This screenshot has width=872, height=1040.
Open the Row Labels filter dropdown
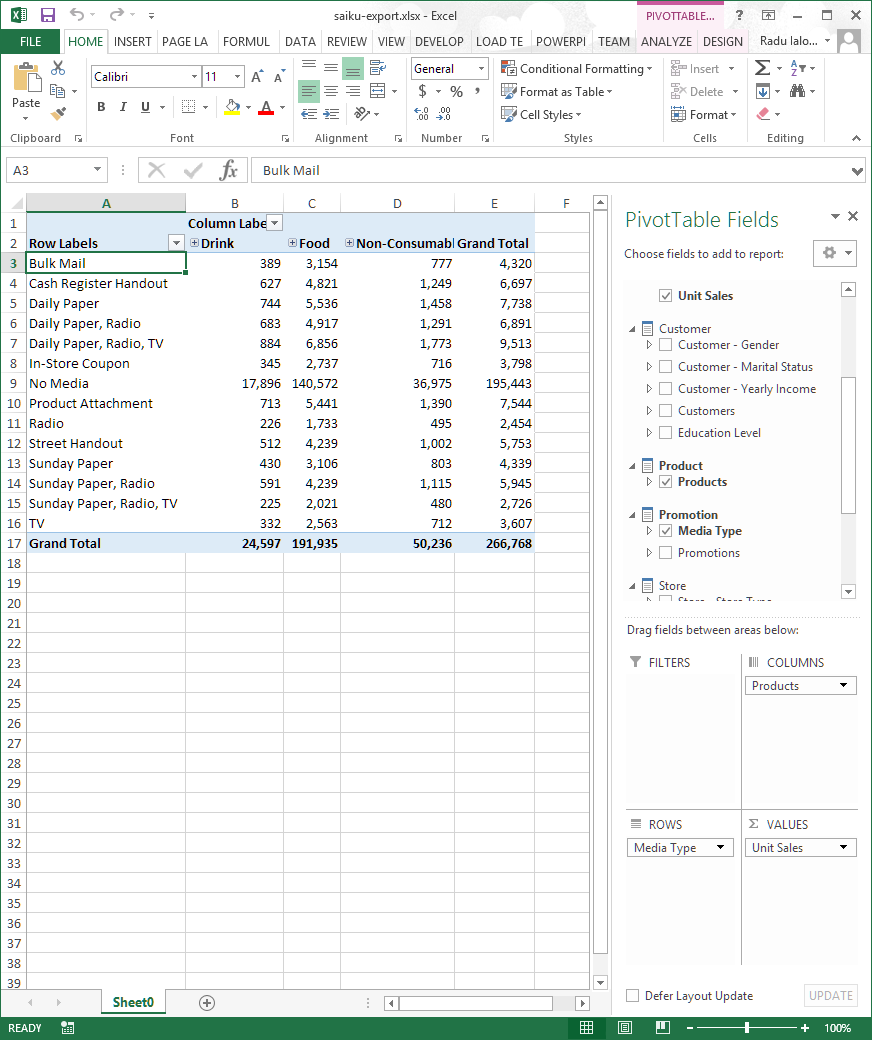(176, 243)
